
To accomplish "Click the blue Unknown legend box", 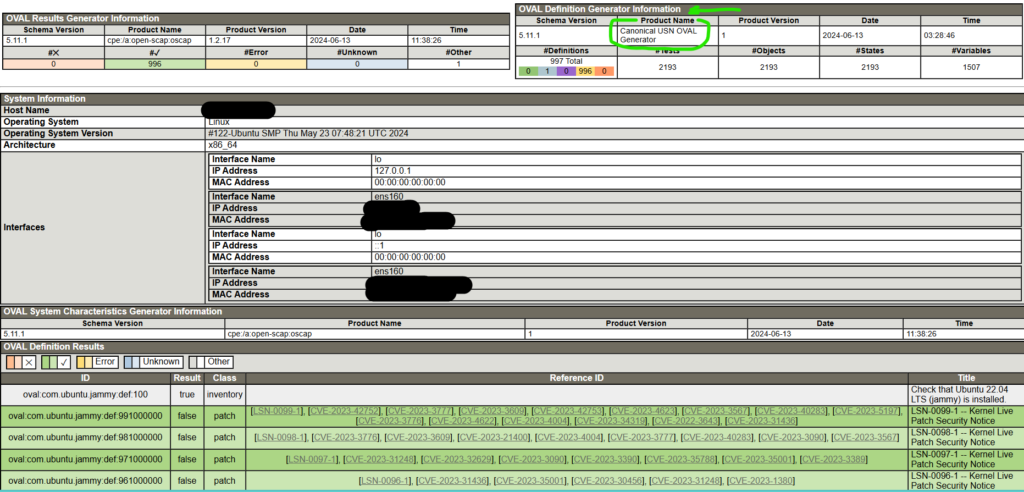I will pos(155,361).
